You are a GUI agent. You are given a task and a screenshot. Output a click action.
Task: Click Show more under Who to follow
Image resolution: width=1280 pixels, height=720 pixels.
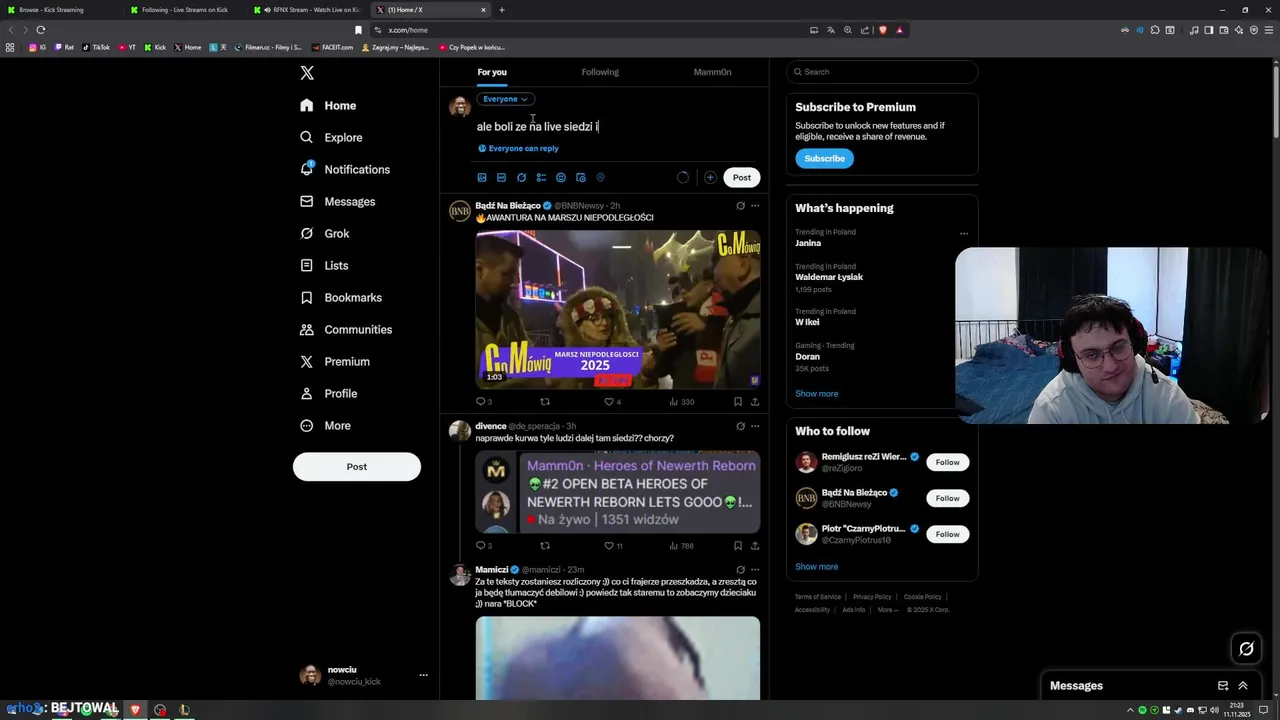pyautogui.click(x=816, y=567)
